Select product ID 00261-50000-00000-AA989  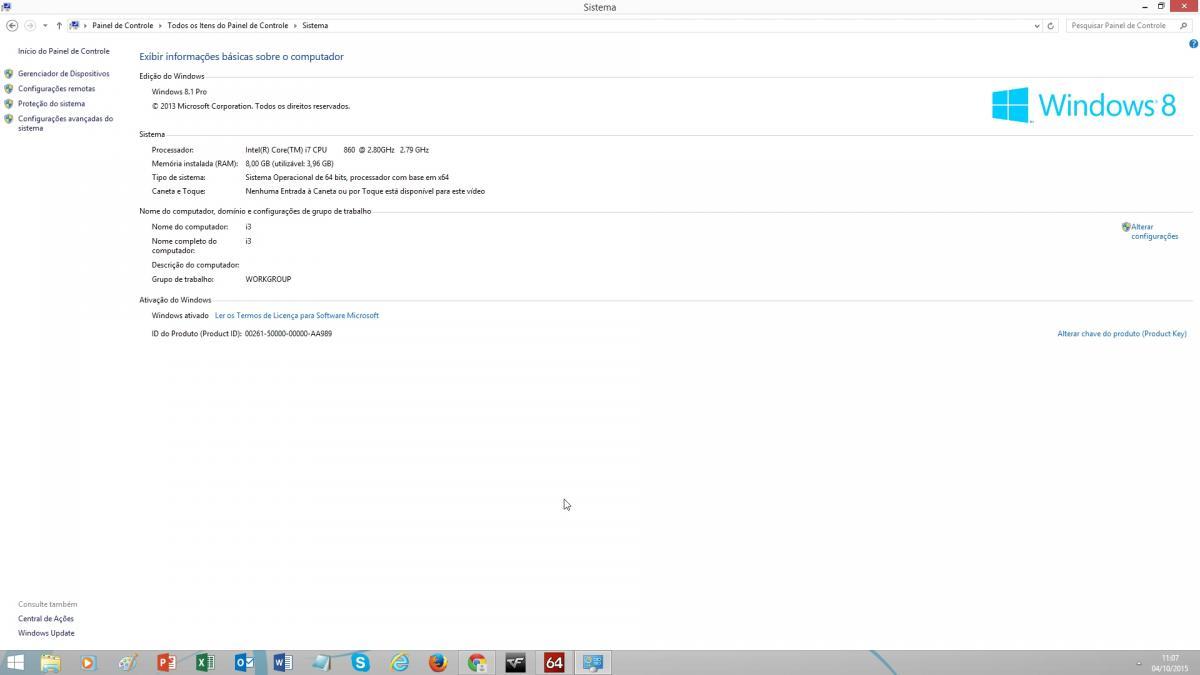pos(288,333)
